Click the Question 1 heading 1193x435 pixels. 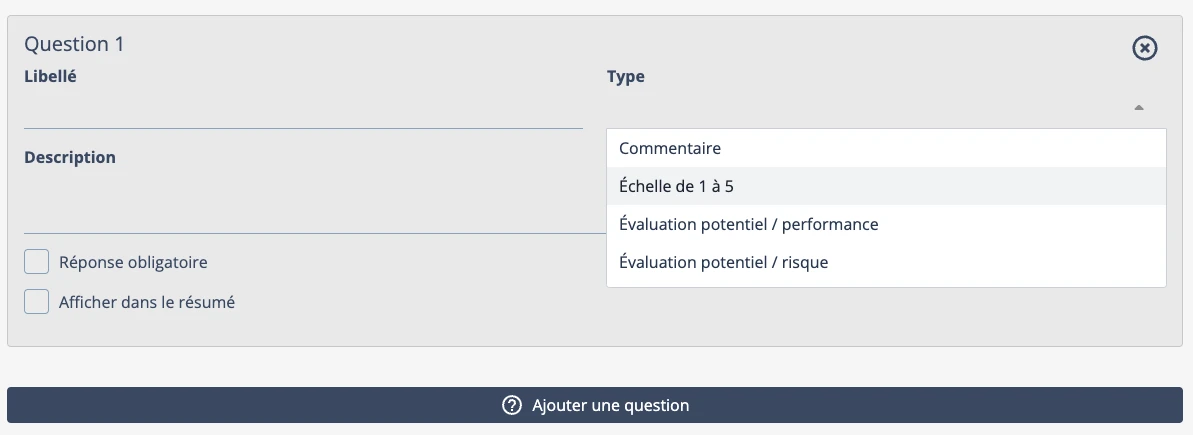click(x=74, y=44)
